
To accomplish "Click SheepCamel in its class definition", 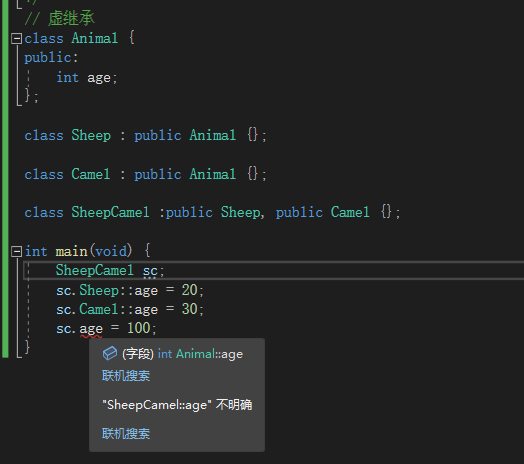I will point(110,213).
